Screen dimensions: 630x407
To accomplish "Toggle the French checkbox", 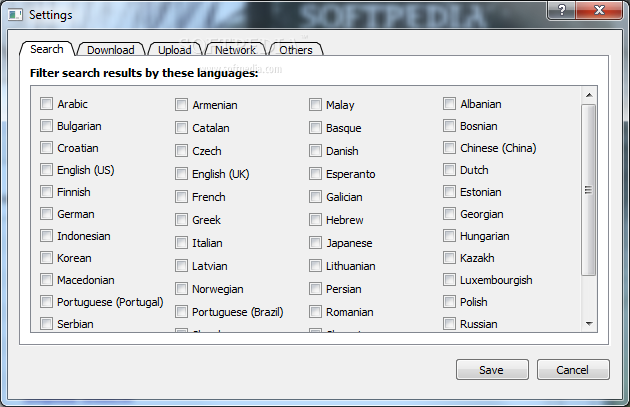I will [x=181, y=197].
